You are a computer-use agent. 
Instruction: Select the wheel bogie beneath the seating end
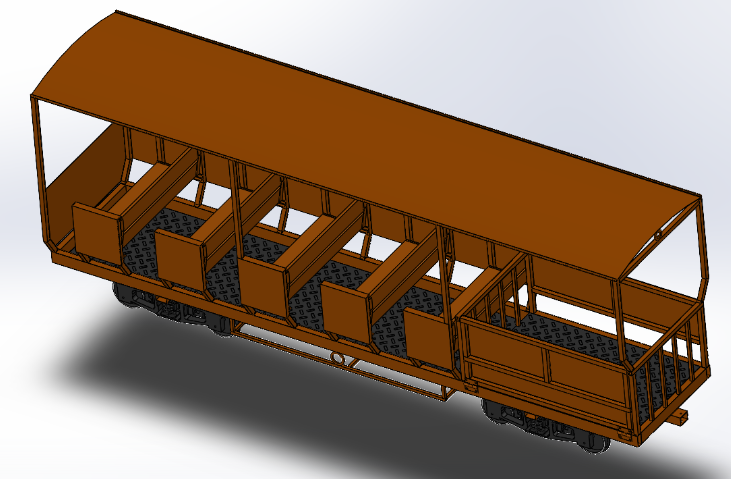coord(170,308)
